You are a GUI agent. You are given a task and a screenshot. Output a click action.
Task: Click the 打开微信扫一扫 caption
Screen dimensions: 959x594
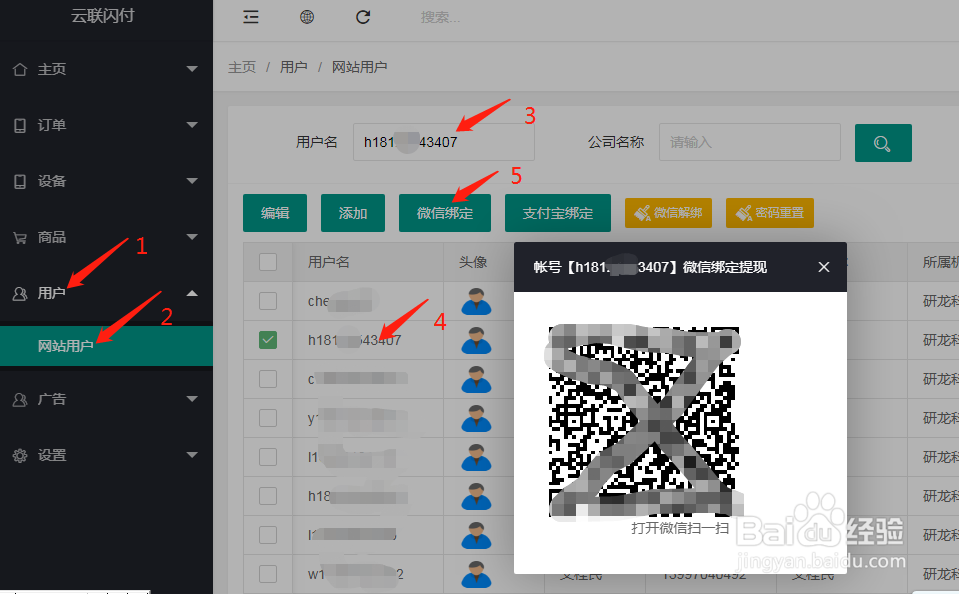point(680,528)
